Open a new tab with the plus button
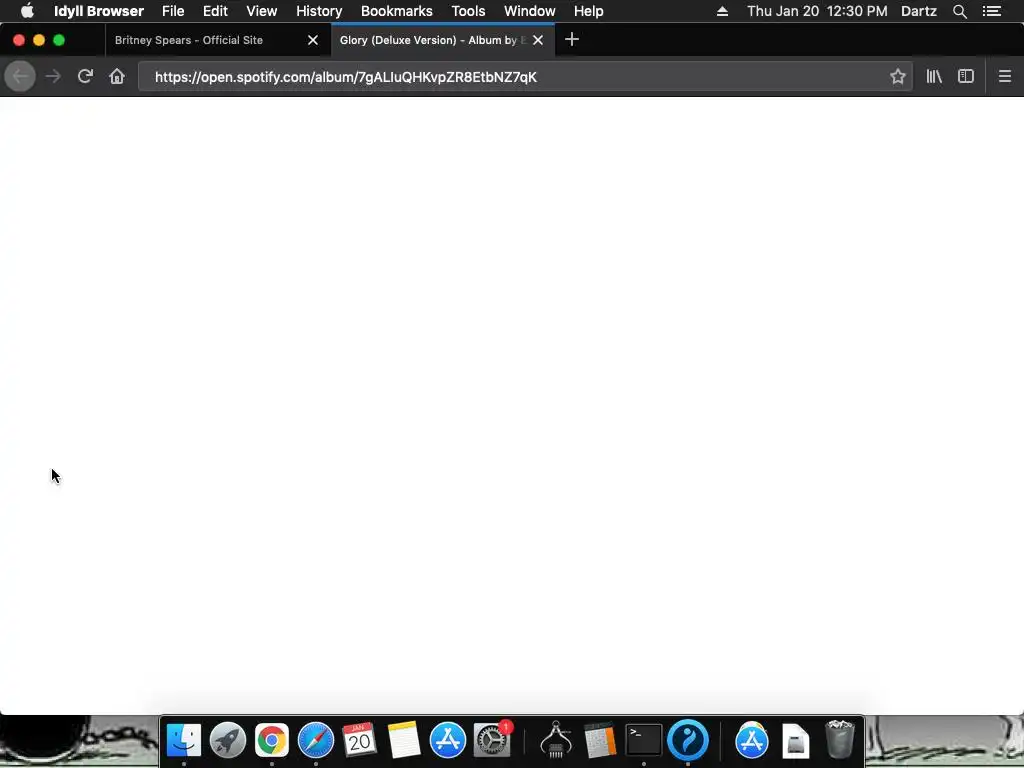Image resolution: width=1024 pixels, height=768 pixels. pos(571,40)
